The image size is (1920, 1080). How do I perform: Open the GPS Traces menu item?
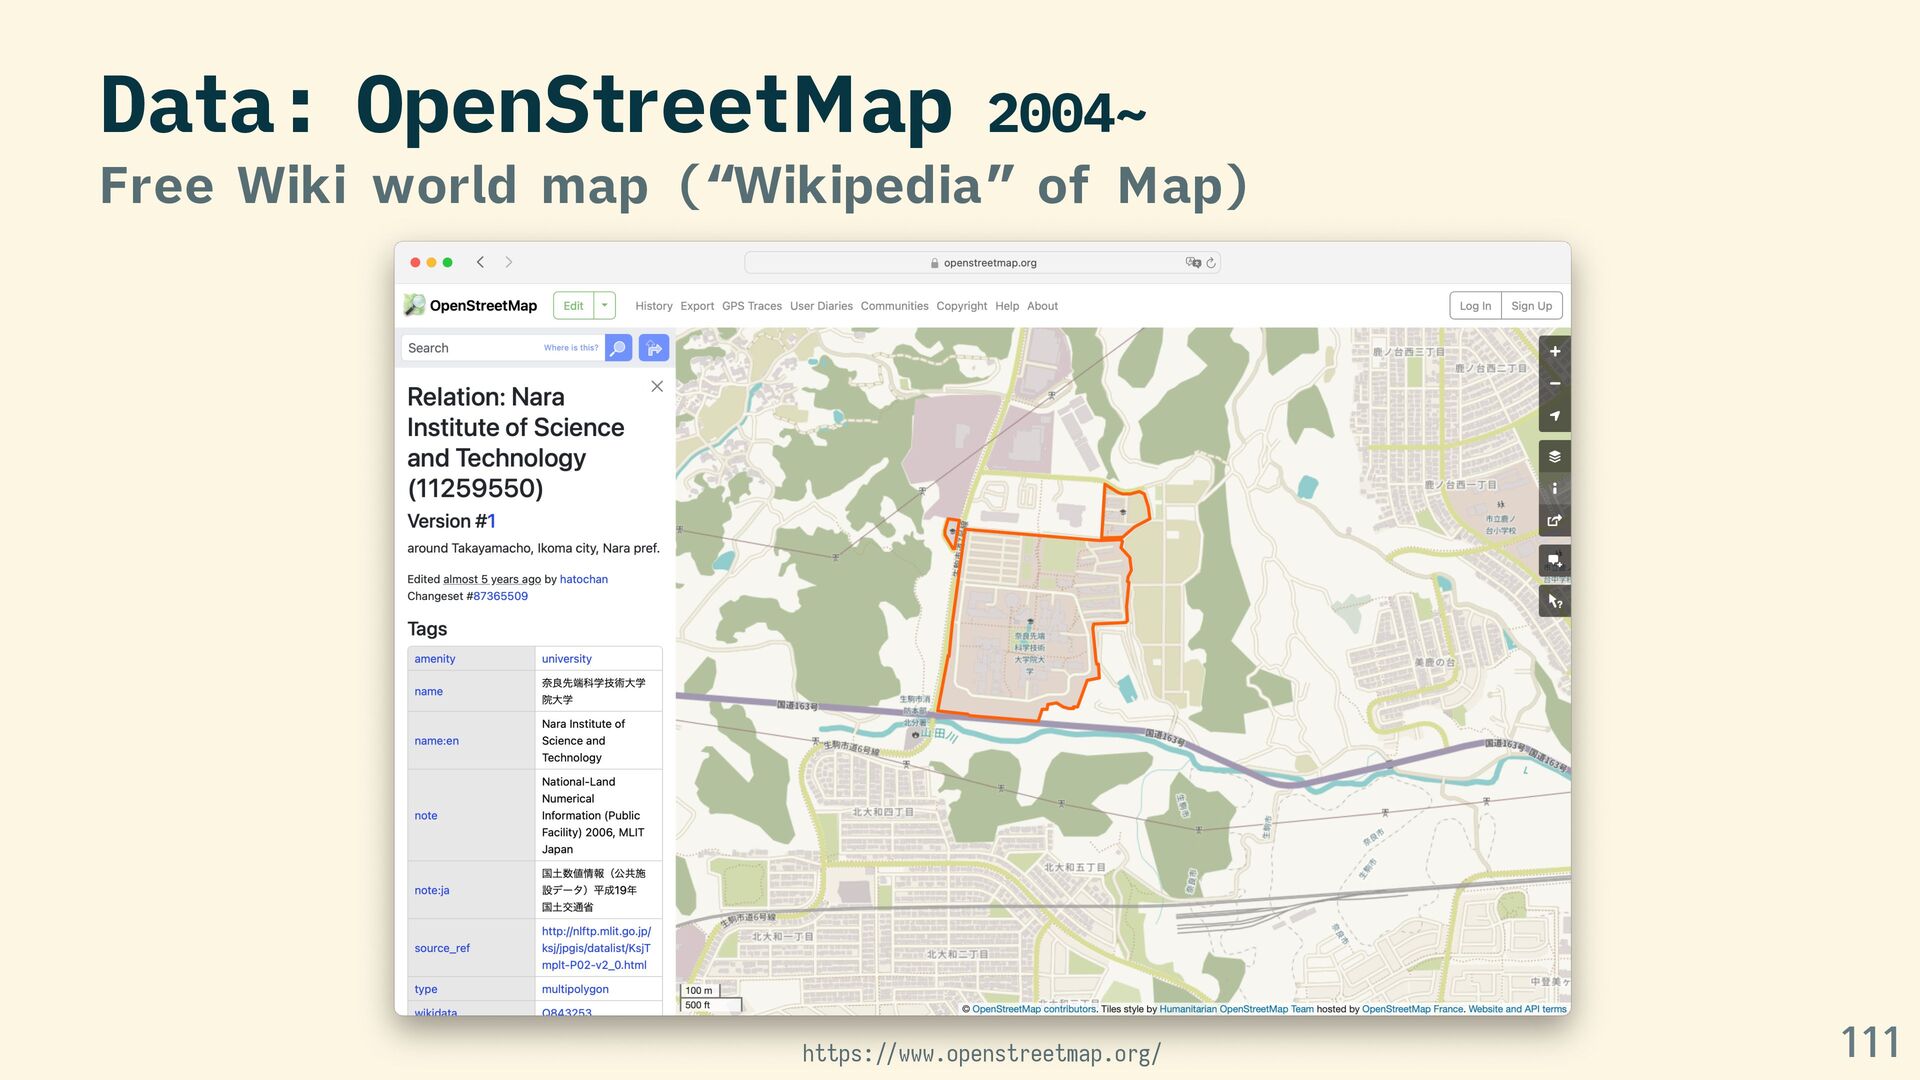751,306
